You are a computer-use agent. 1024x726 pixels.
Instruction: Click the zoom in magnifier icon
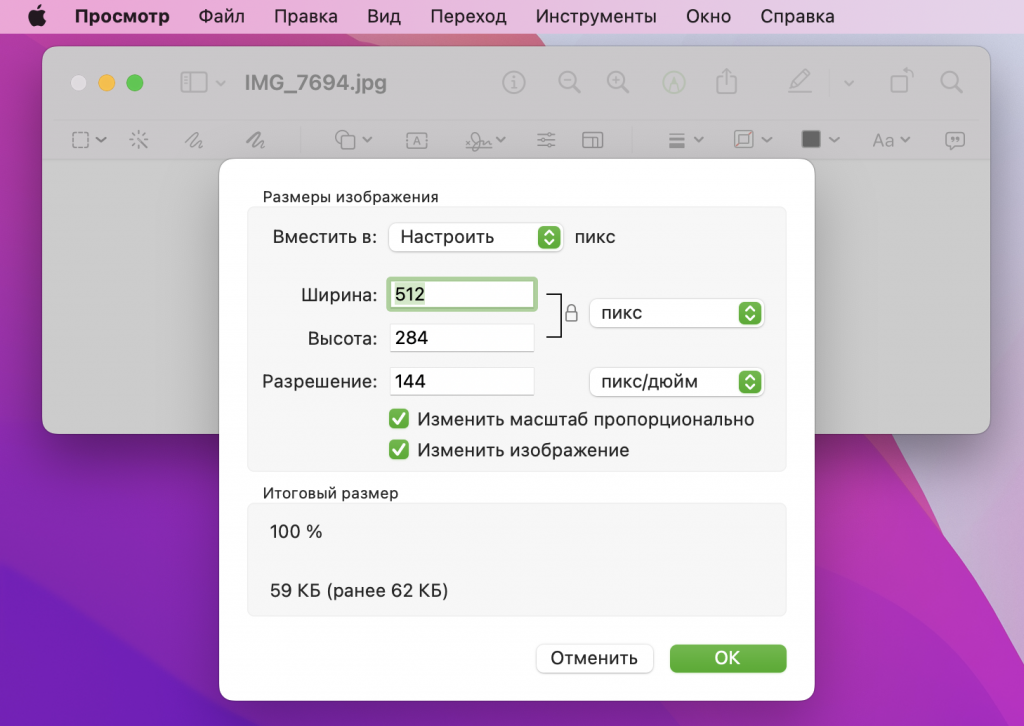click(618, 83)
